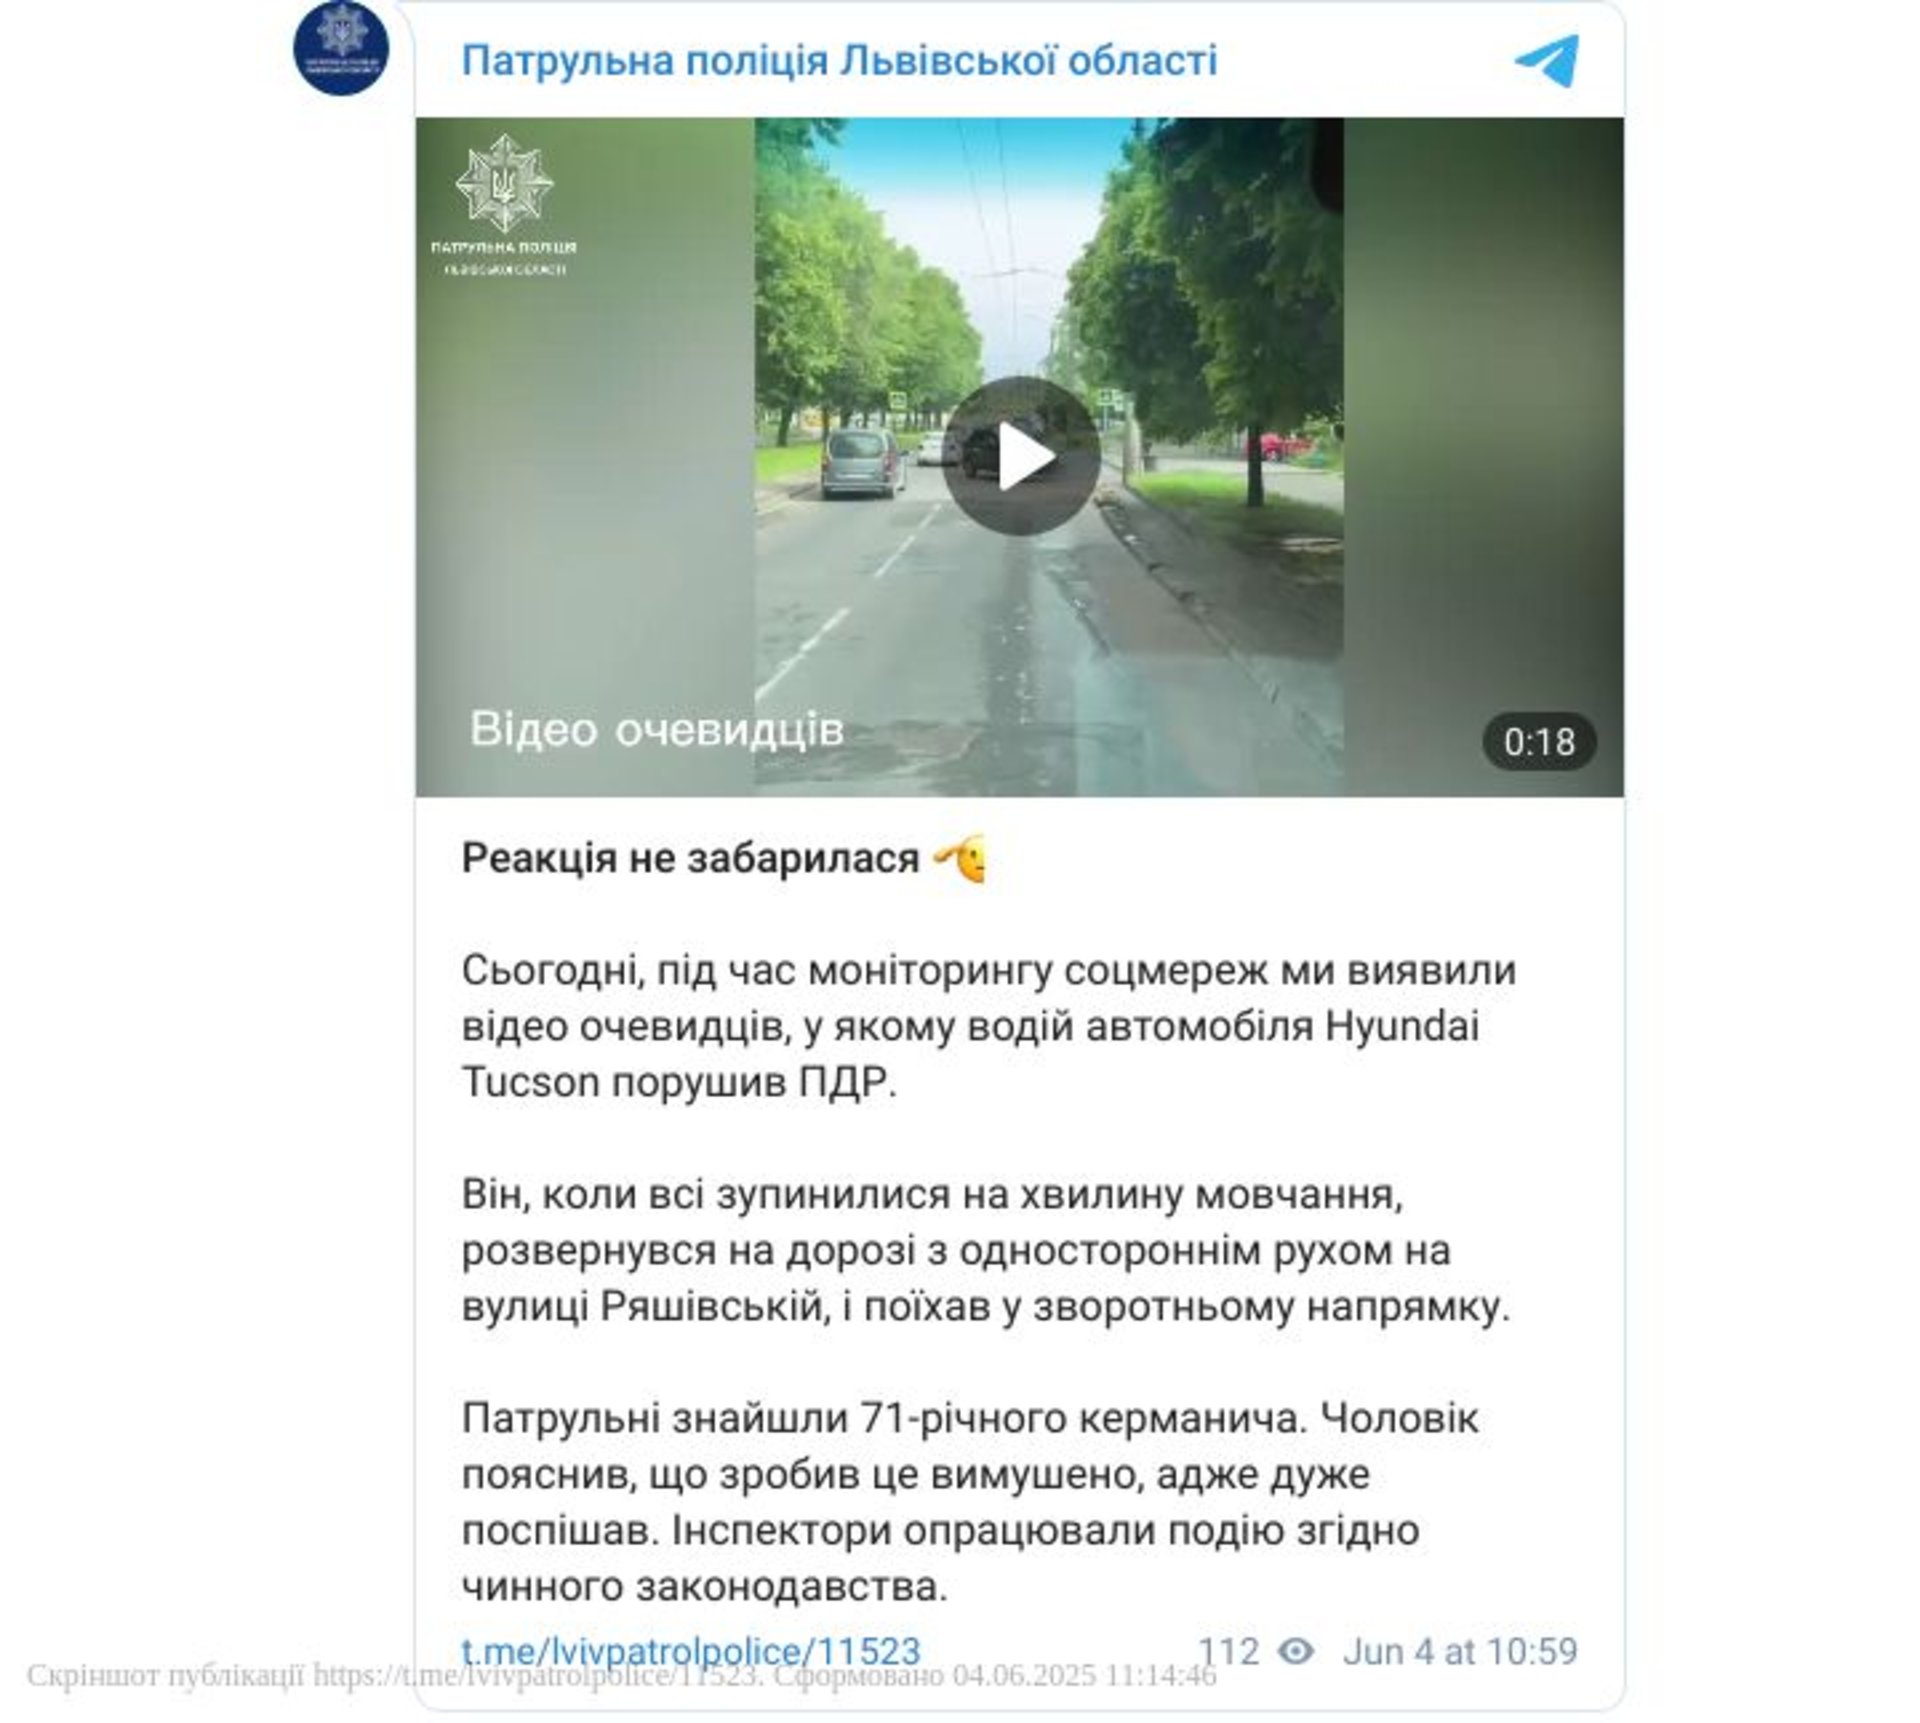
Task: Click the Скріншот публікації watermark text
Action: click(x=621, y=1675)
